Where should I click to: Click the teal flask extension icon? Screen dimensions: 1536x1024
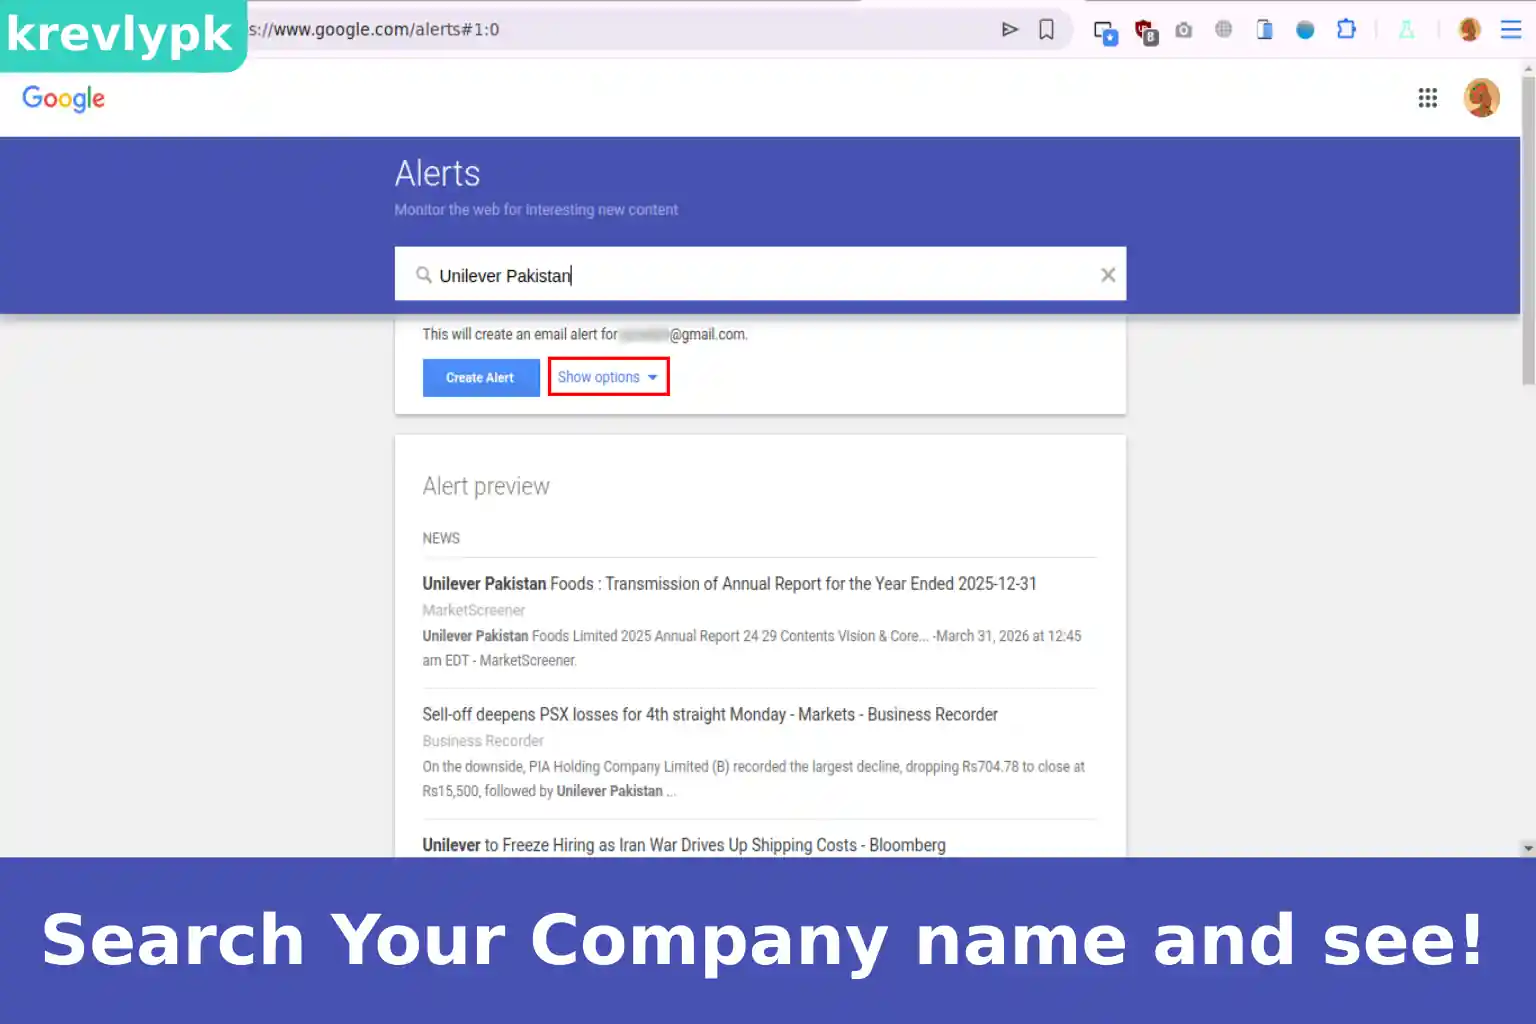point(1406,30)
